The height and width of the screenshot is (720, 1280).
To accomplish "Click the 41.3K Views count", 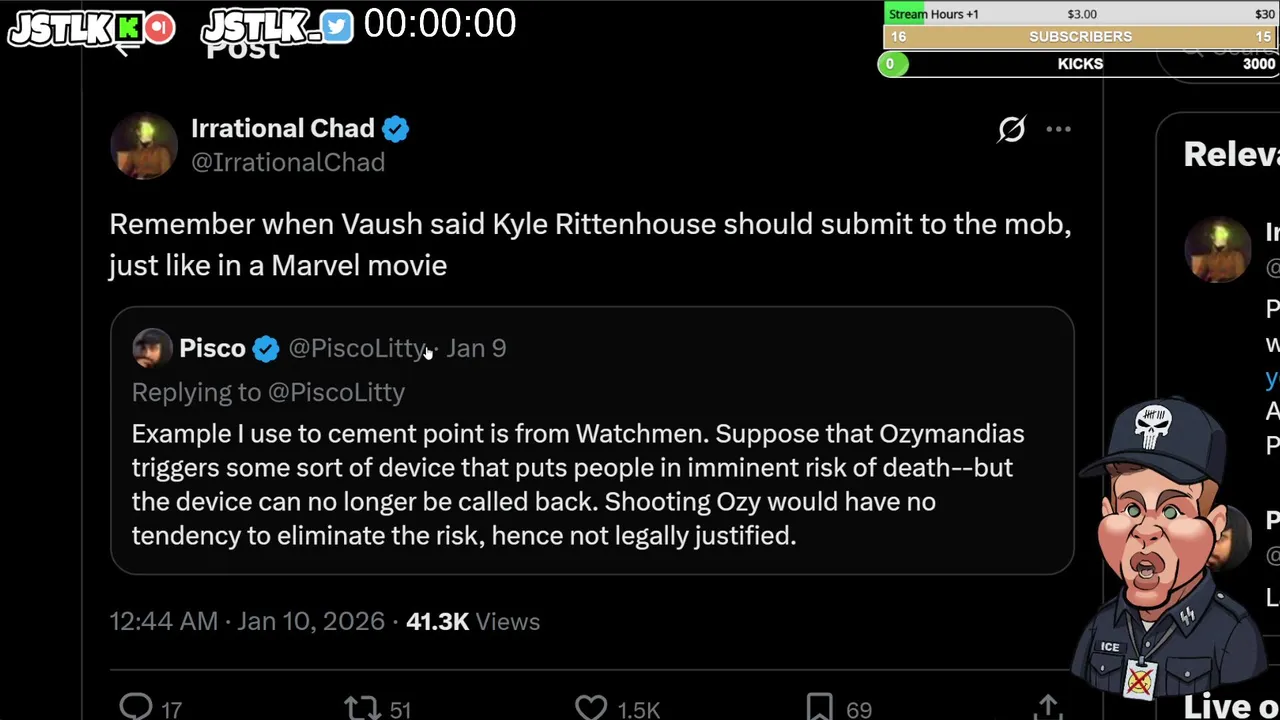I will point(472,621).
